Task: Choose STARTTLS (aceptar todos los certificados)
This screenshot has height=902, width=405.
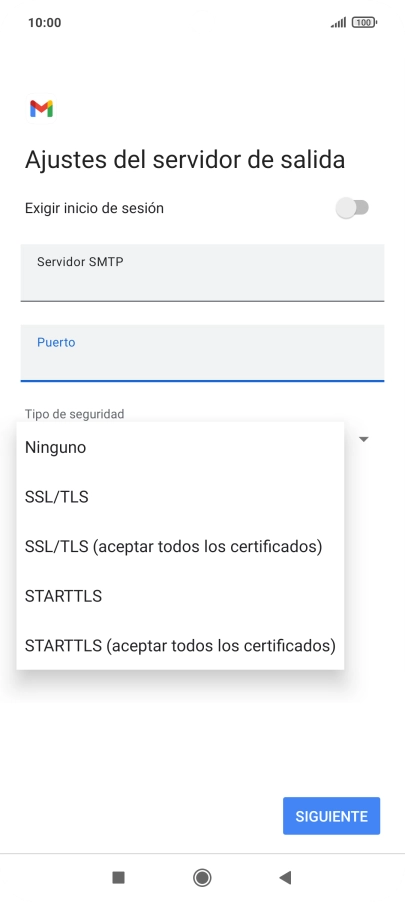Action: click(180, 645)
